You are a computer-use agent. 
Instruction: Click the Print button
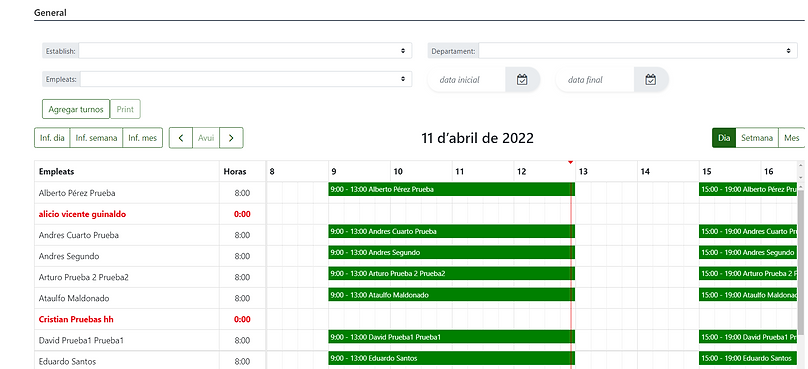click(125, 109)
